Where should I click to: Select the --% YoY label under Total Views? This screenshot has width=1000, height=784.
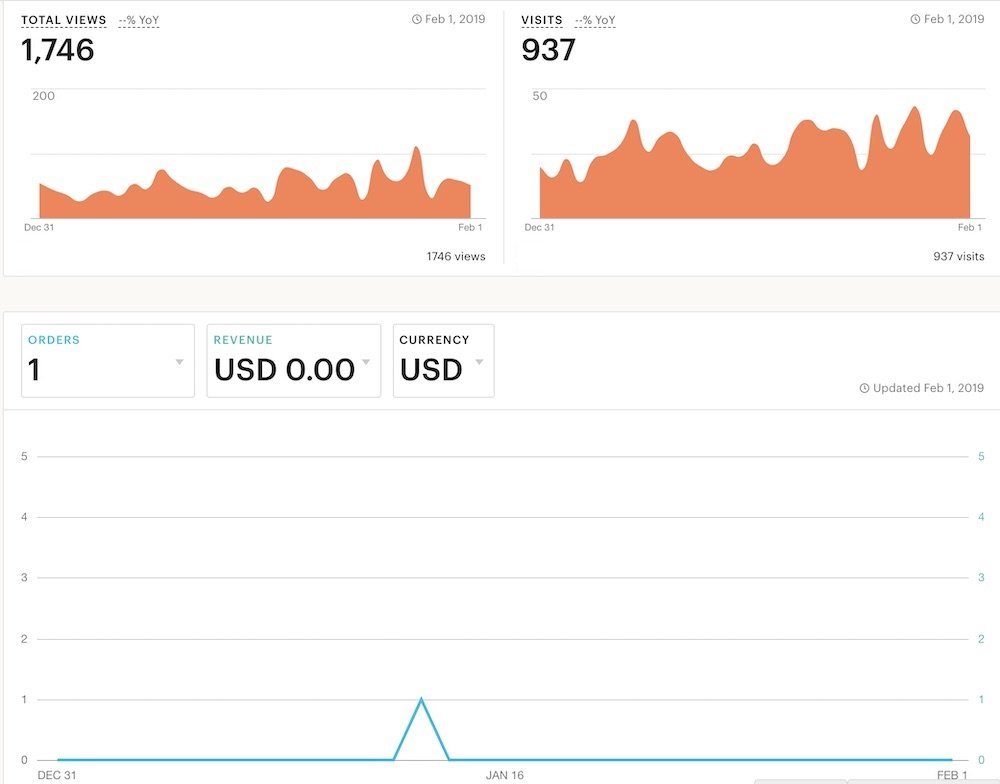[x=139, y=20]
